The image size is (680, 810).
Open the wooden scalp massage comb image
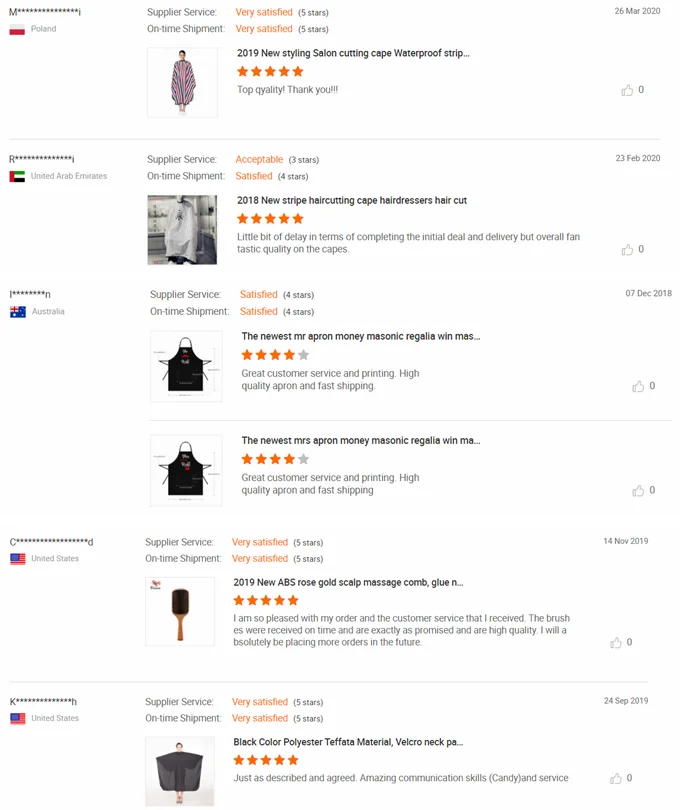180,611
